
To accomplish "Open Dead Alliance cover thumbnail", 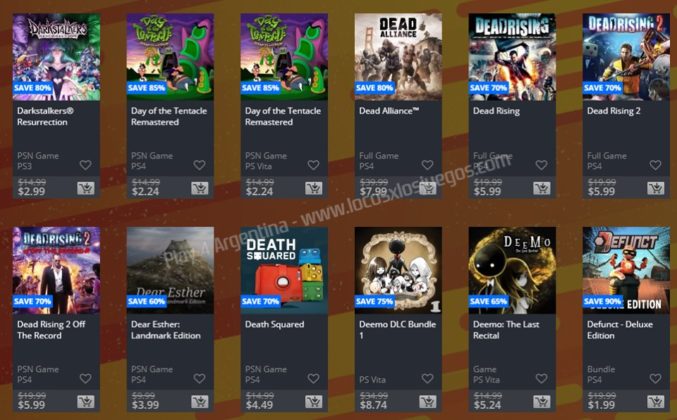I will (x=398, y=57).
